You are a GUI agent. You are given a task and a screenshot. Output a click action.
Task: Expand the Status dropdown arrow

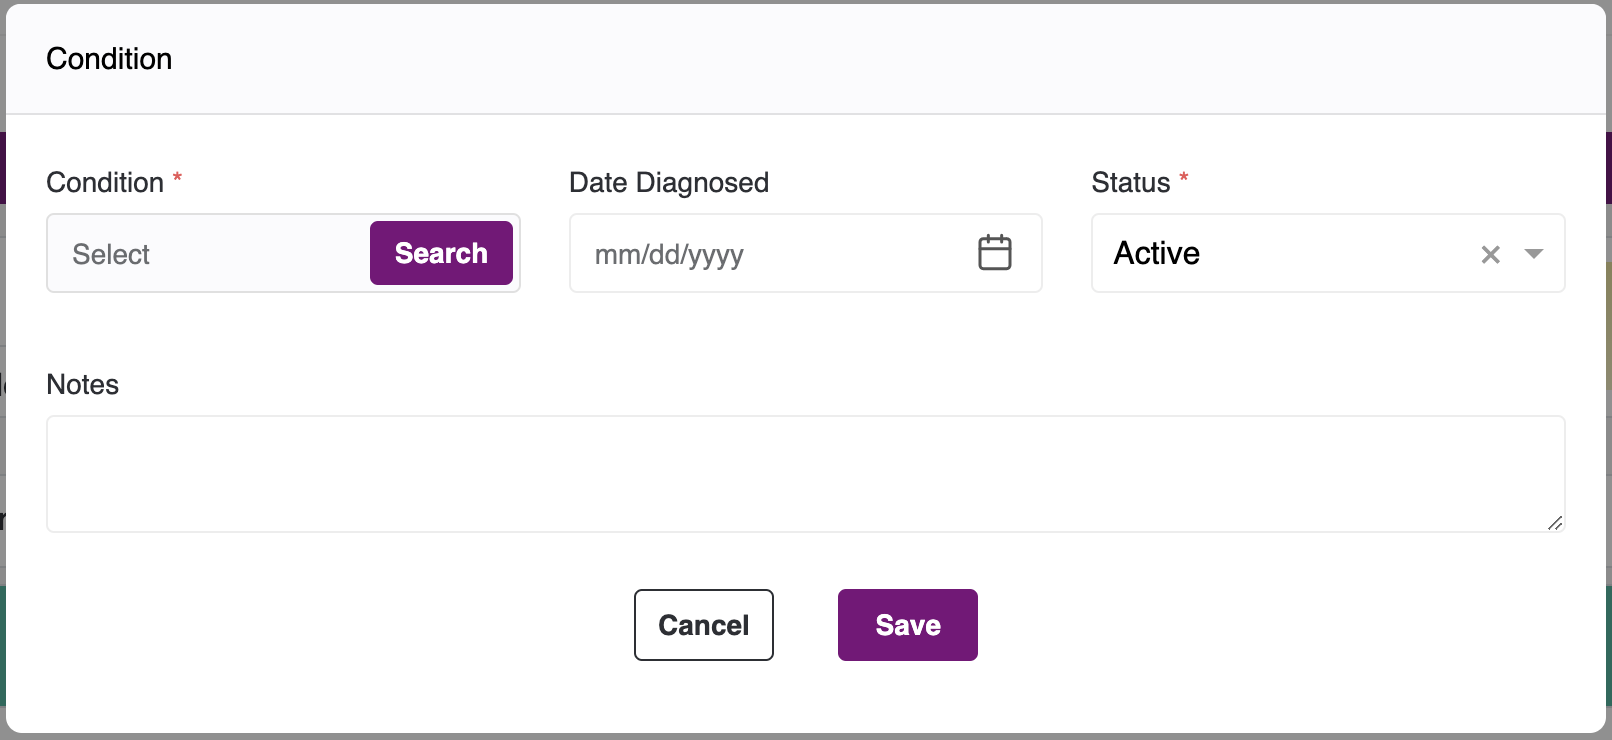pyautogui.click(x=1533, y=254)
